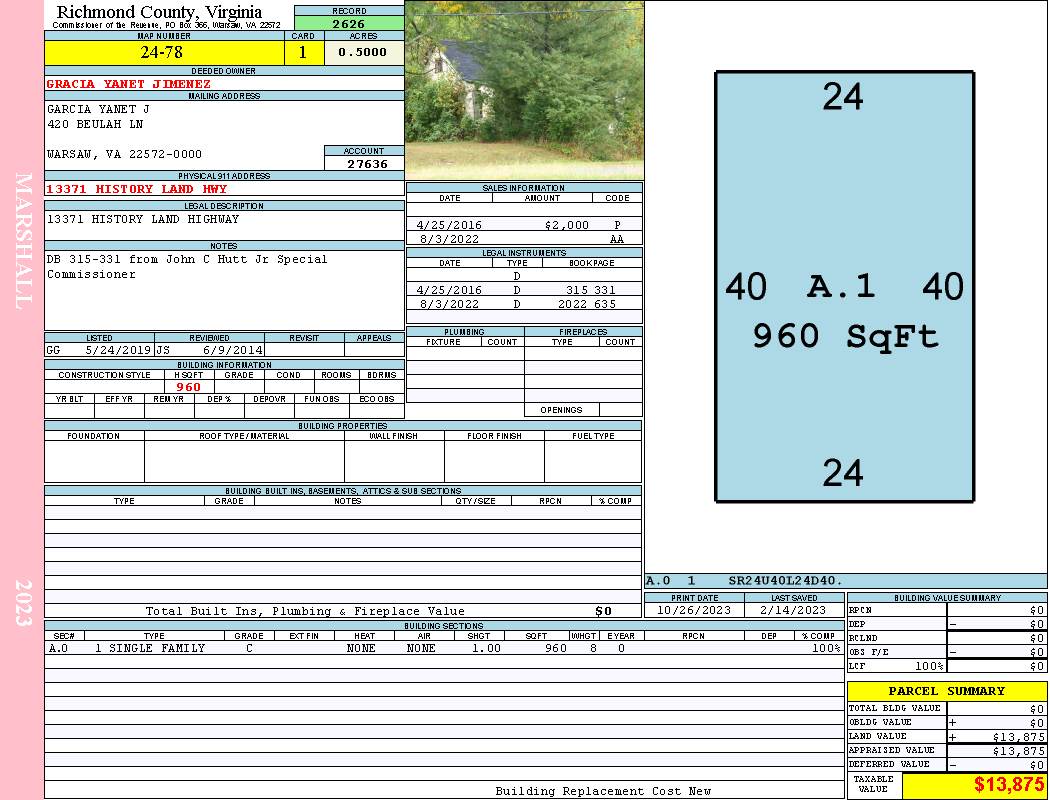Click the yellow Parcel Summary header
The height and width of the screenshot is (800, 1050).
pos(946,691)
